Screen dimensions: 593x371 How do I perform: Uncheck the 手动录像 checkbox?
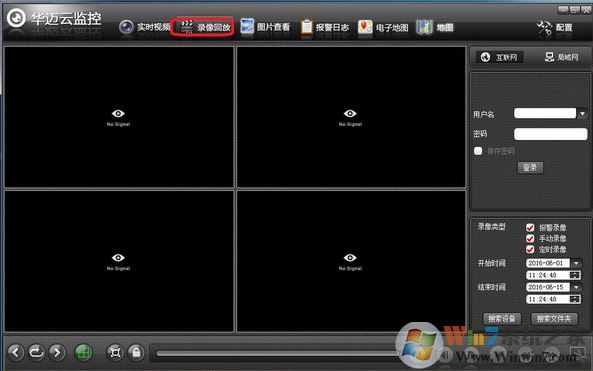(x=530, y=238)
